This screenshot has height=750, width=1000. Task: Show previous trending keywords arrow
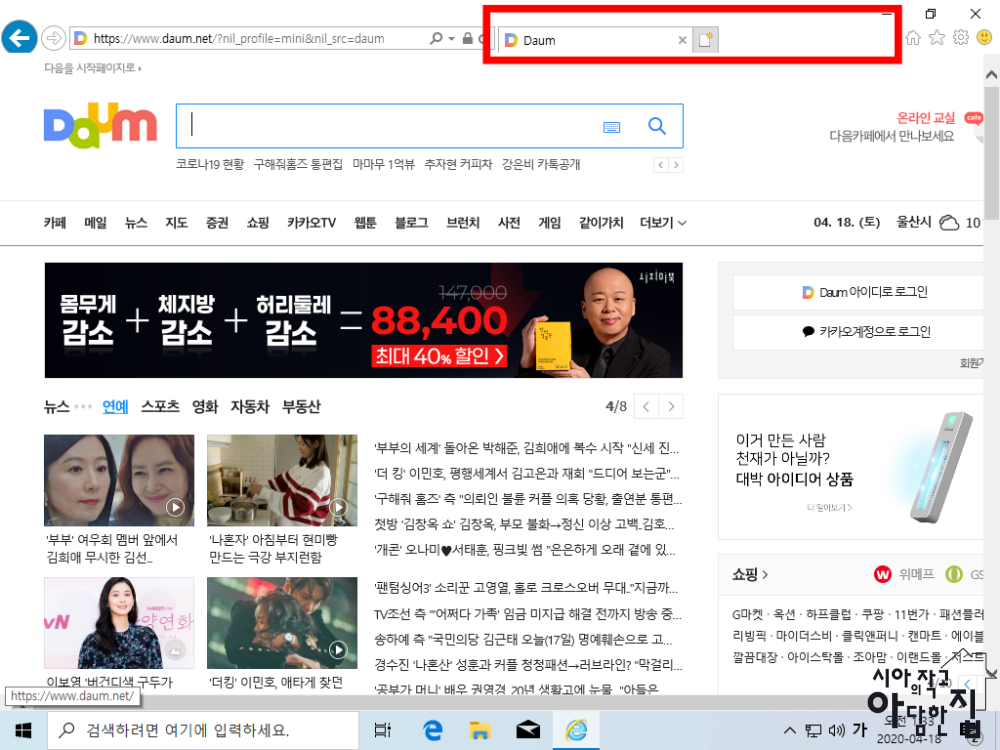(x=661, y=165)
